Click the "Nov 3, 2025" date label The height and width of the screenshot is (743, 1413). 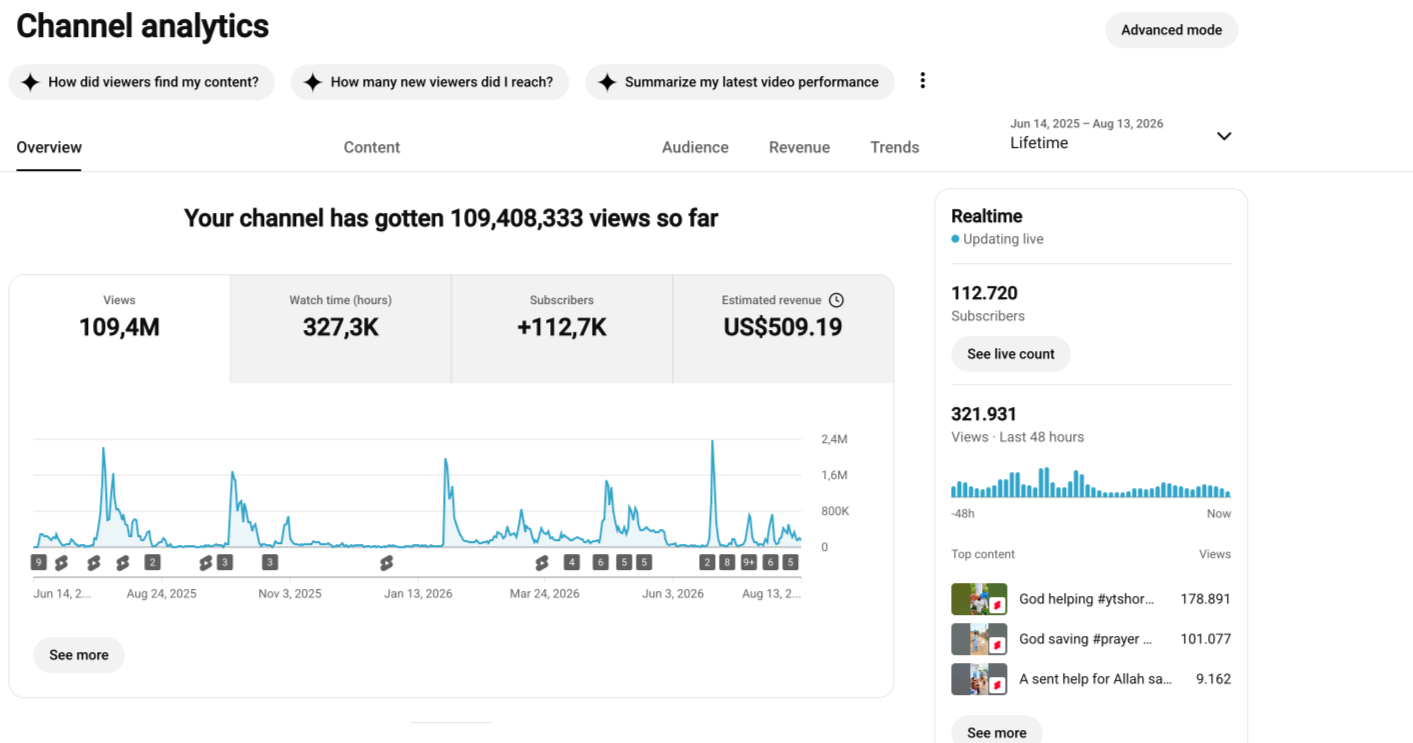pos(290,593)
